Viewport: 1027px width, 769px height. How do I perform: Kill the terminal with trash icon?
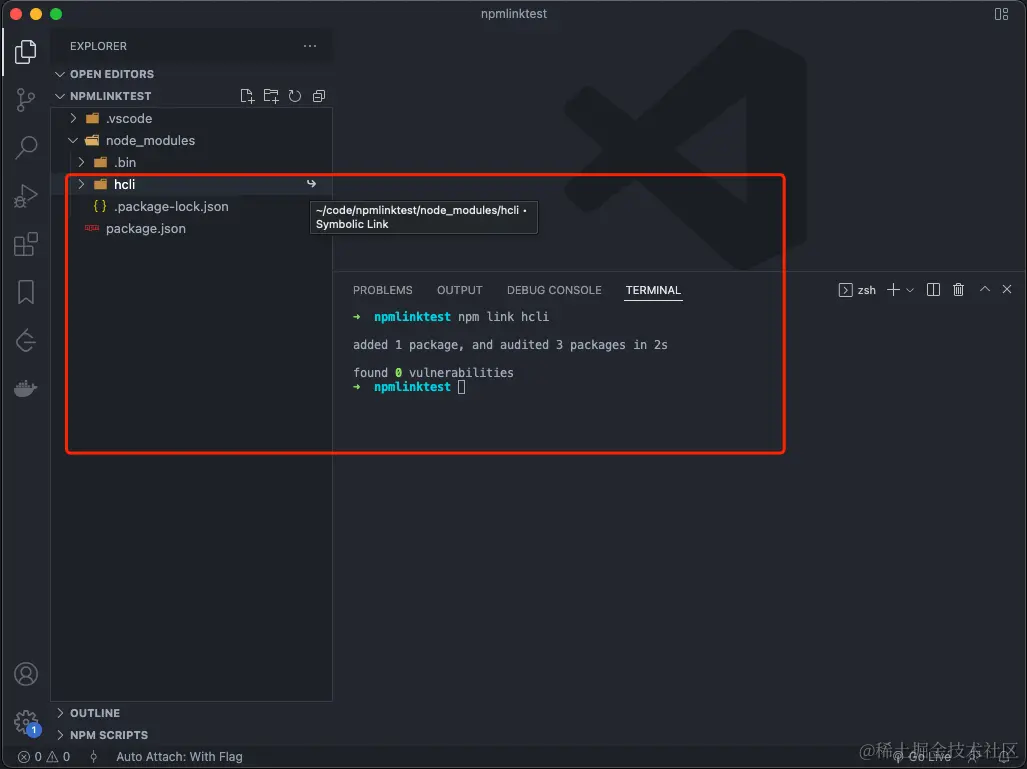(958, 290)
